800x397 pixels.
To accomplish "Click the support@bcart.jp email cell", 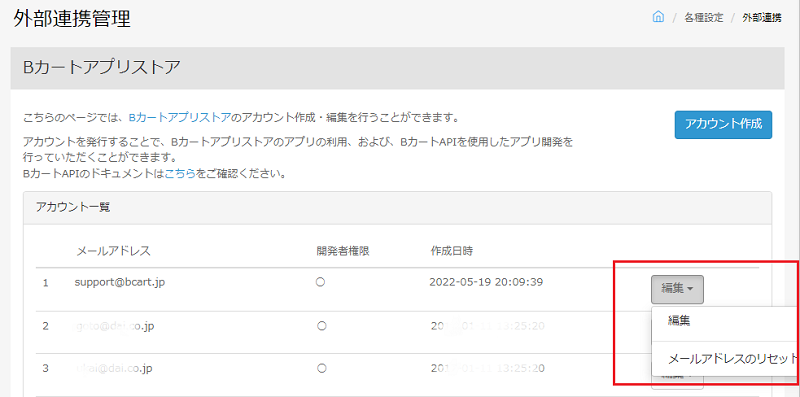I will (x=119, y=282).
